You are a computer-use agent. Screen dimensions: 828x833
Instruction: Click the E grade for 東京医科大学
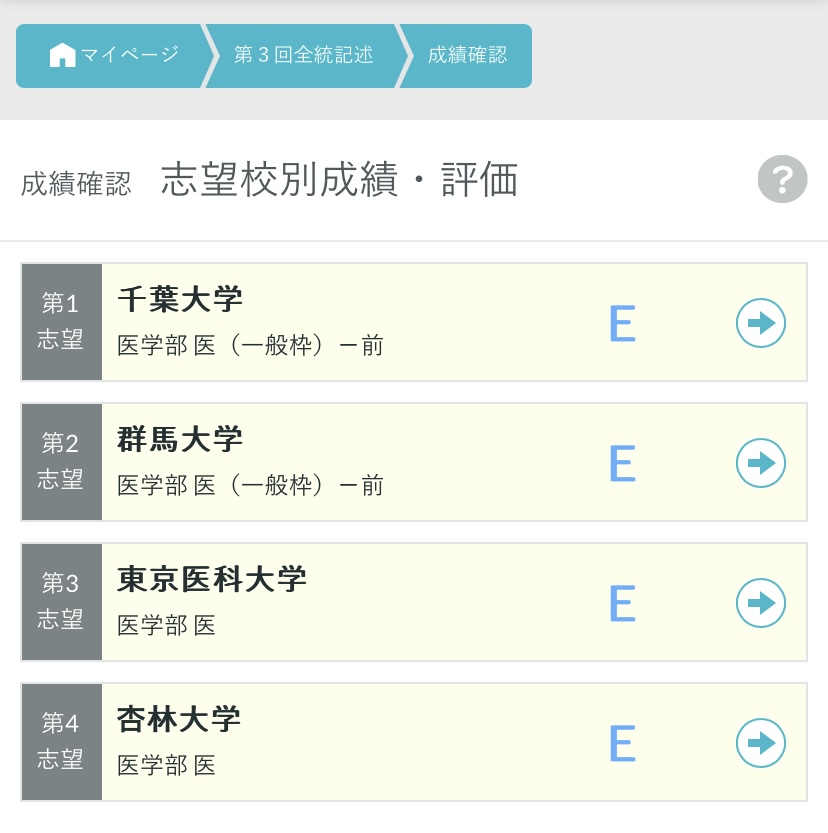[x=622, y=603]
